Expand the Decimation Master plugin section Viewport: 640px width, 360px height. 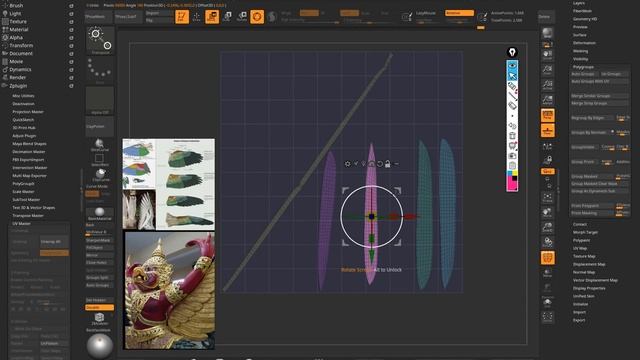tap(29, 151)
